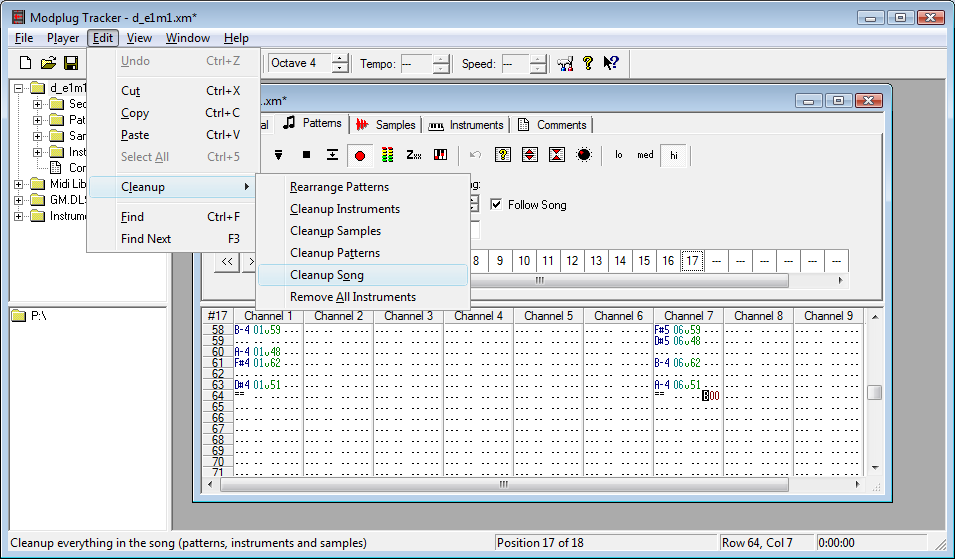Switch to the Instruments tab
This screenshot has height=559, width=955.
point(466,125)
